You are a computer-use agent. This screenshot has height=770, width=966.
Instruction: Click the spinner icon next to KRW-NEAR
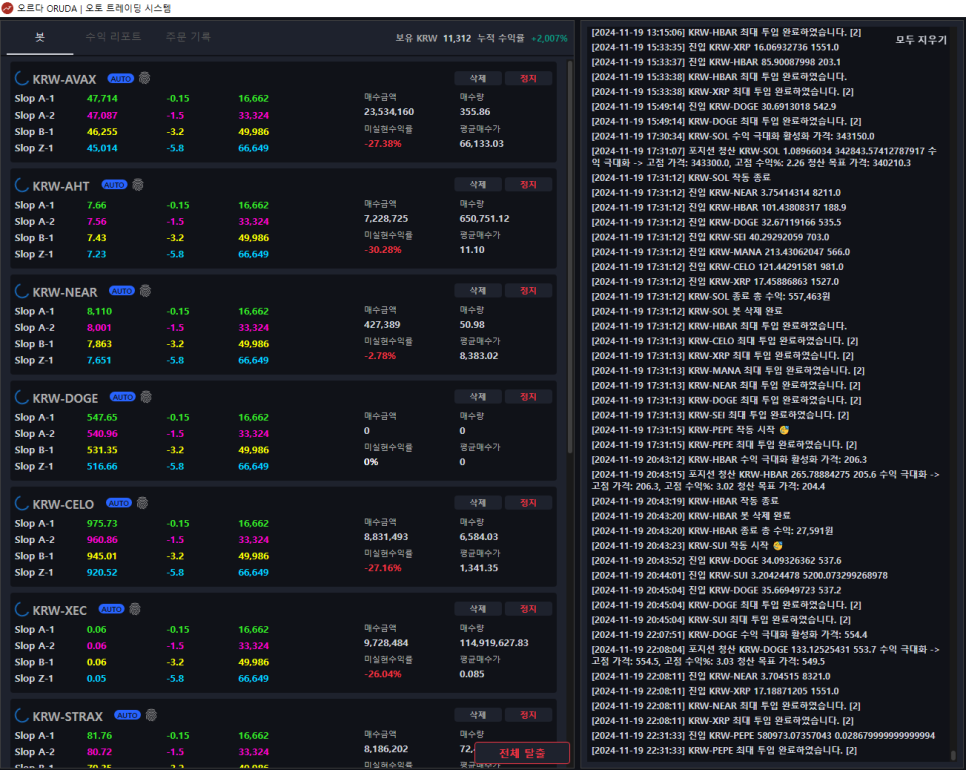tap(22, 291)
